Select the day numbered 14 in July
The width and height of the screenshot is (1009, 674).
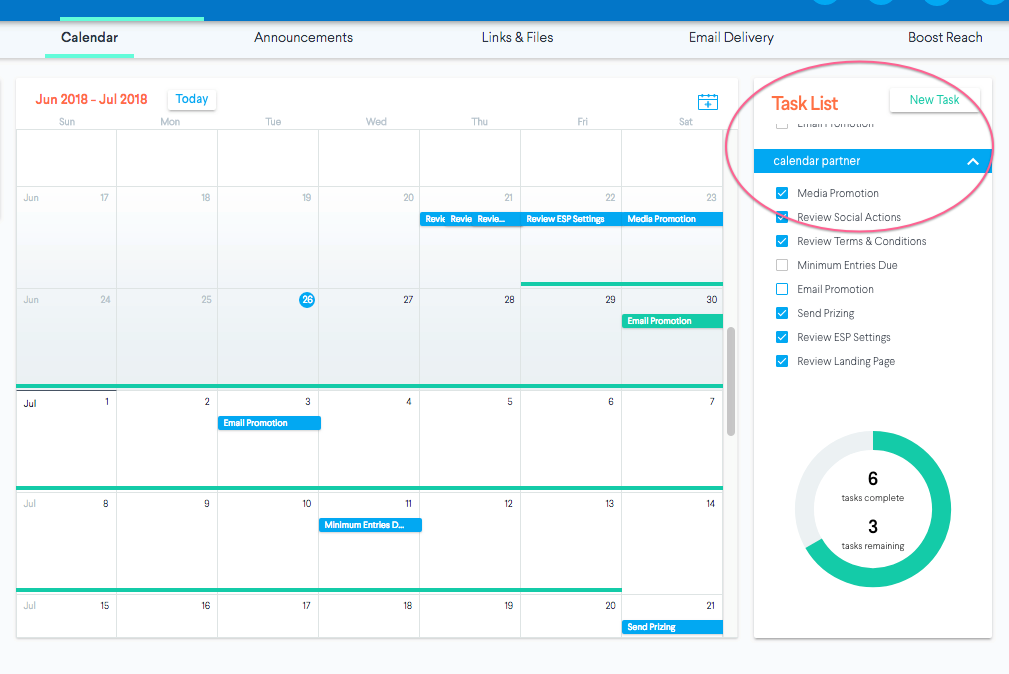pyautogui.click(x=710, y=503)
